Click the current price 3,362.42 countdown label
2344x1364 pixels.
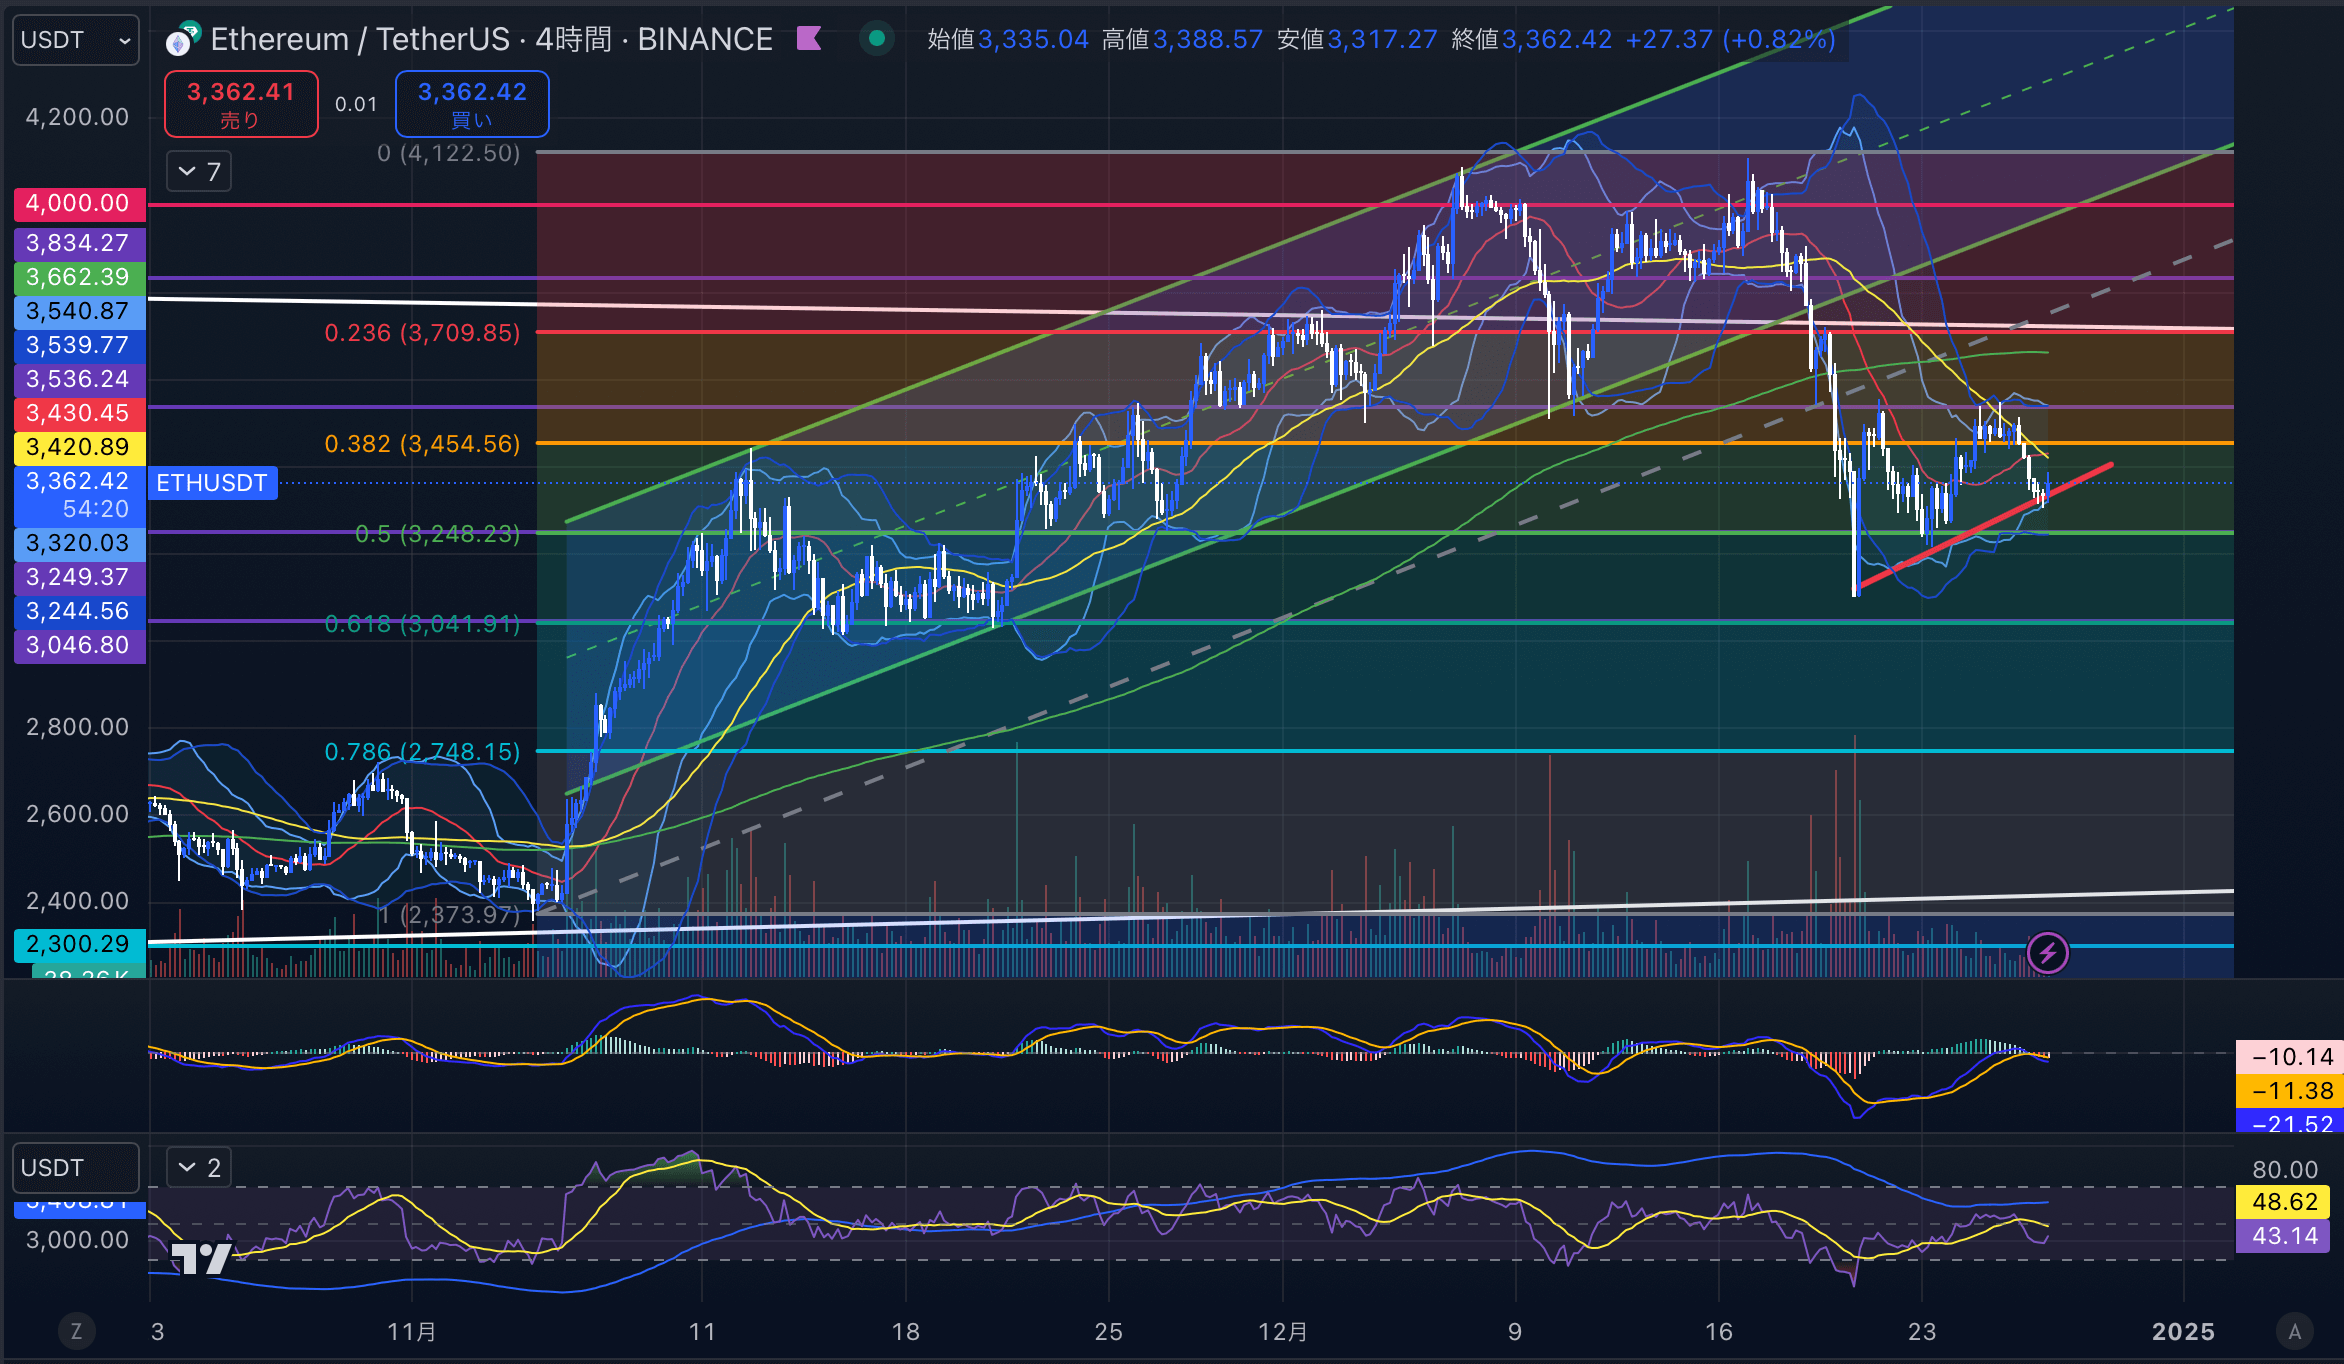pyautogui.click(x=79, y=495)
